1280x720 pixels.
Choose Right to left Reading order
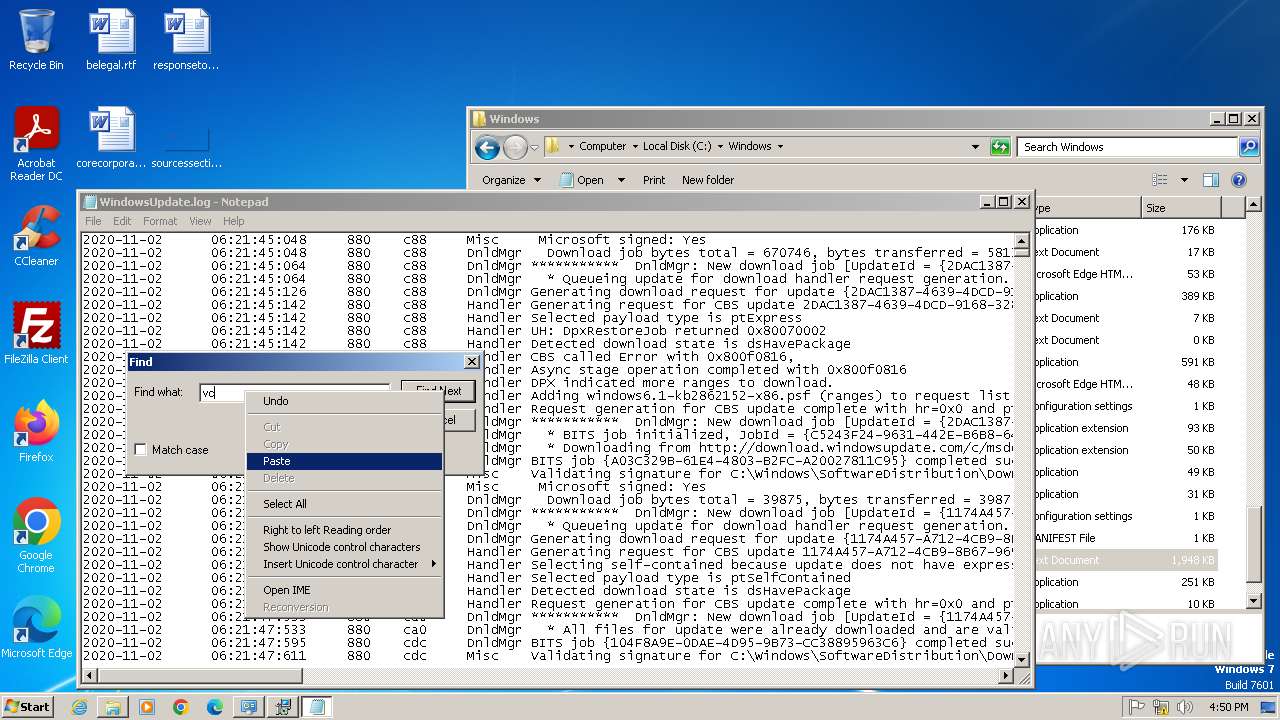(x=344, y=530)
